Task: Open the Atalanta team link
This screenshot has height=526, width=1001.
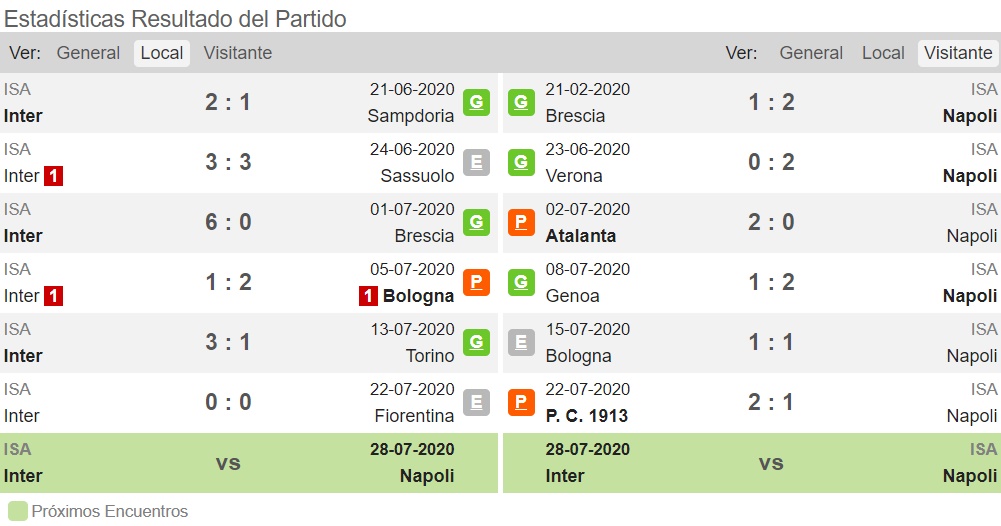Action: (580, 236)
